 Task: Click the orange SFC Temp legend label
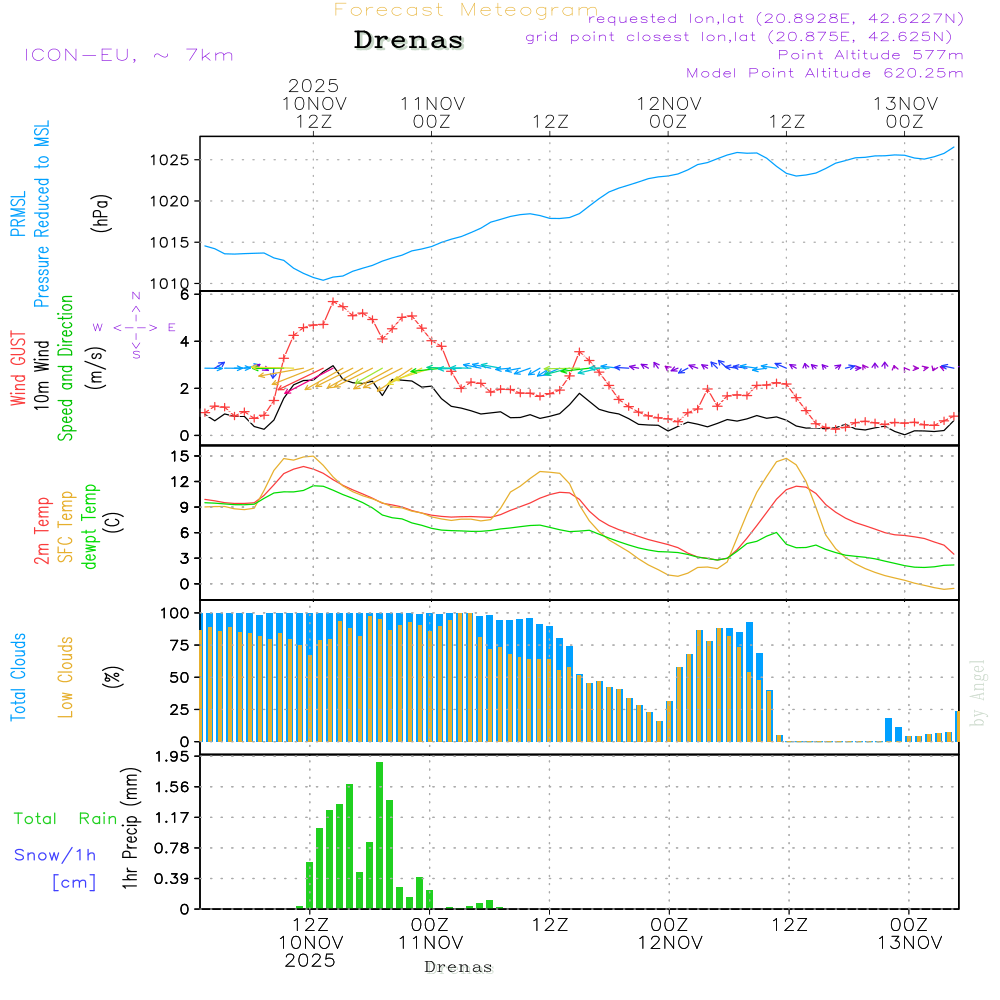[66, 527]
